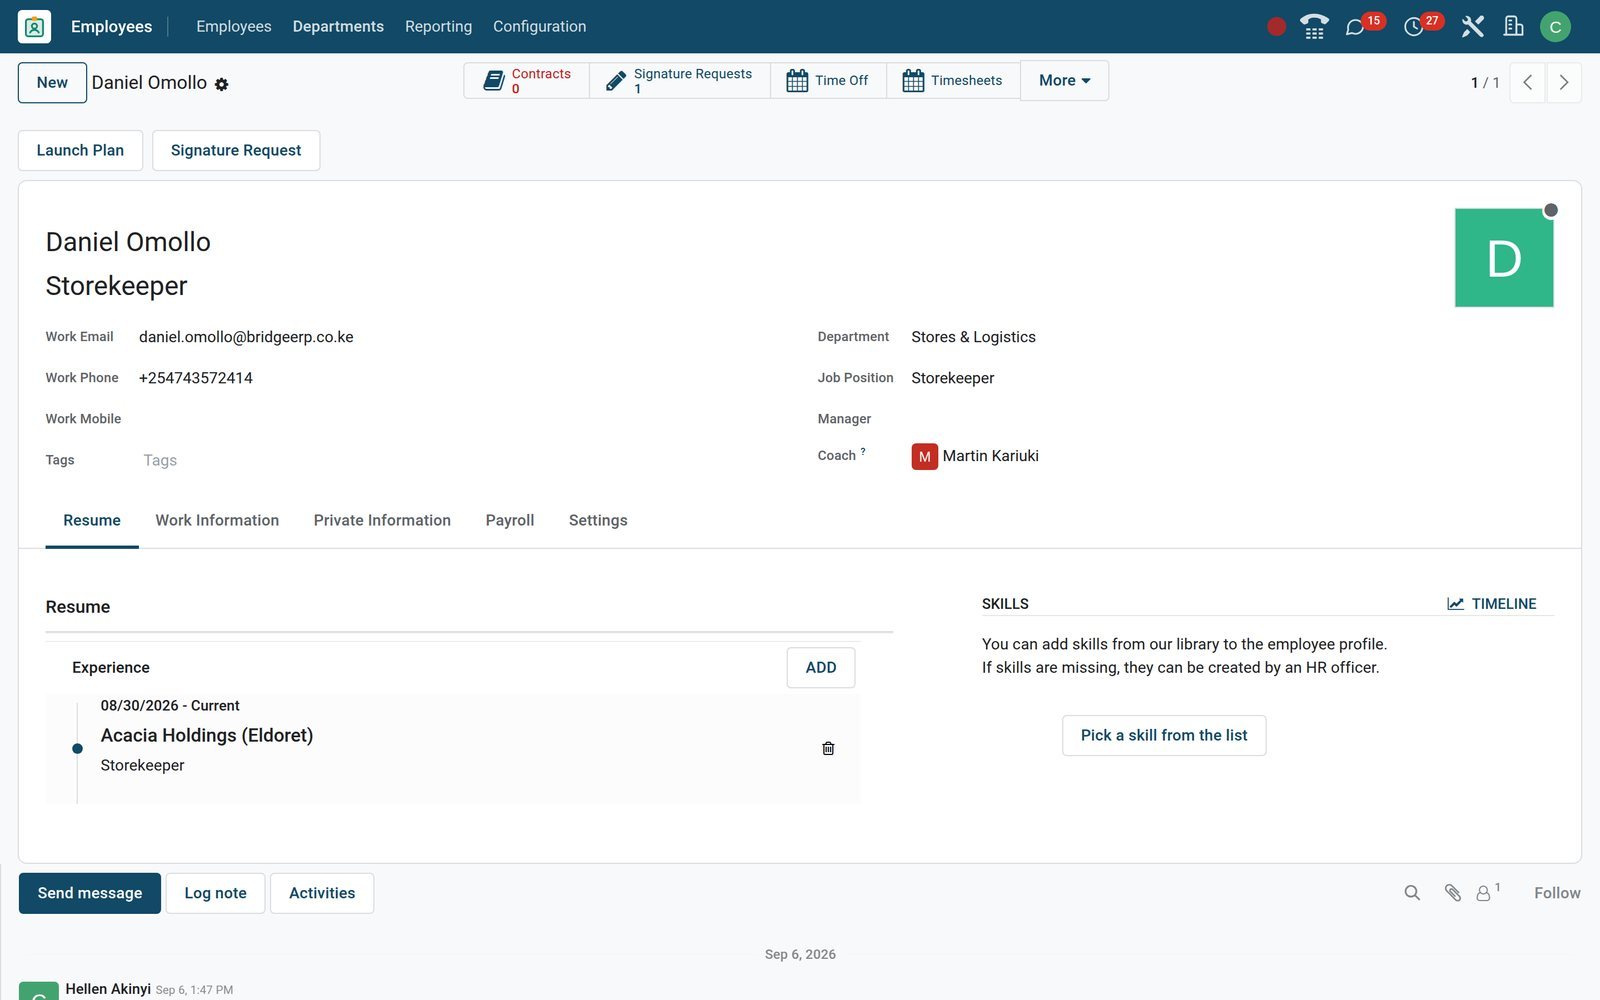Open the Timesheets stat button

953,81
